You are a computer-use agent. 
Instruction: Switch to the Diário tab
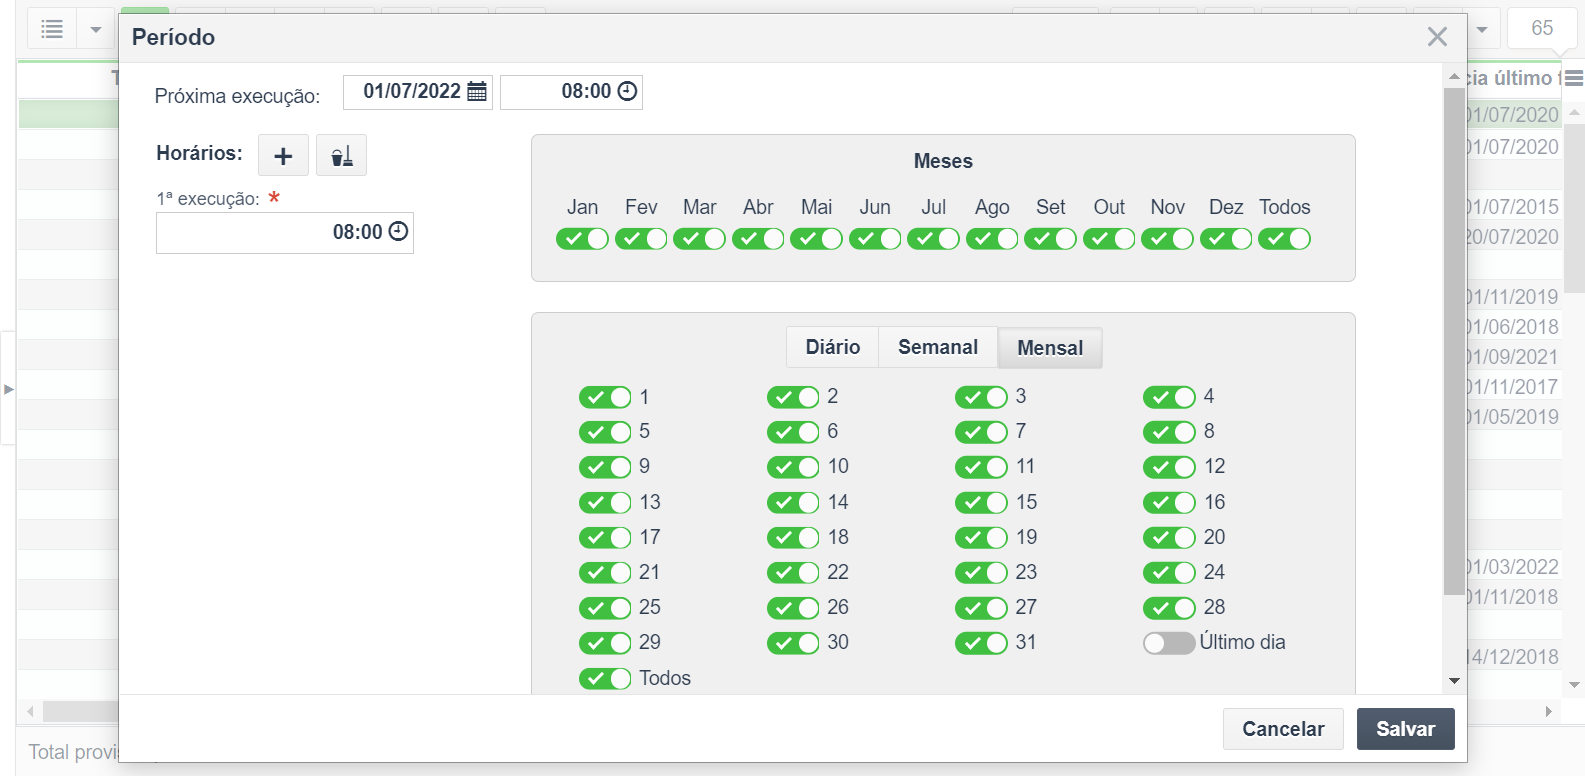[832, 347]
